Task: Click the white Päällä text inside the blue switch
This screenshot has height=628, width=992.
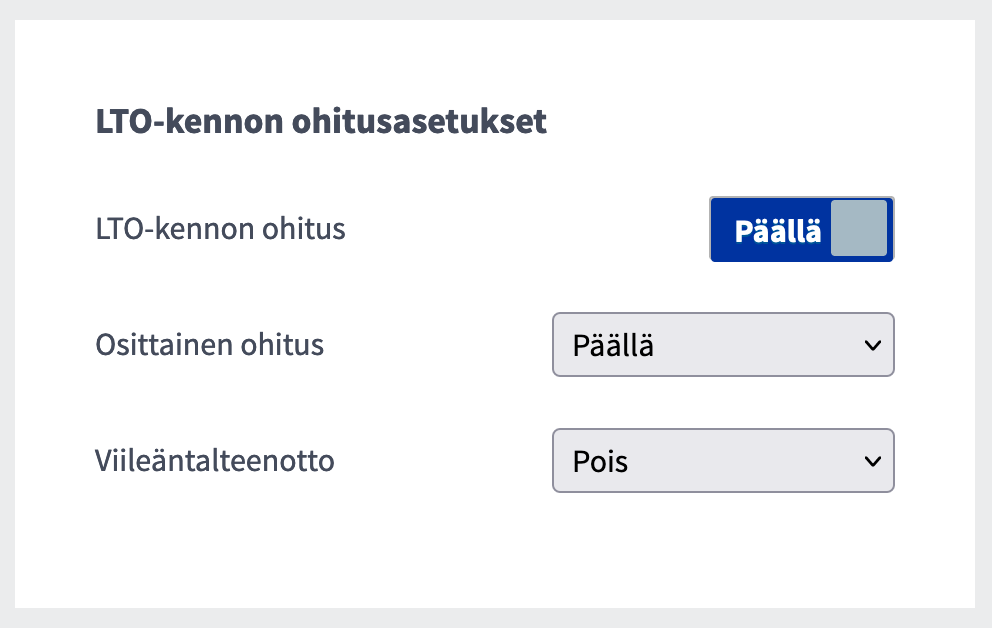Action: [777, 231]
